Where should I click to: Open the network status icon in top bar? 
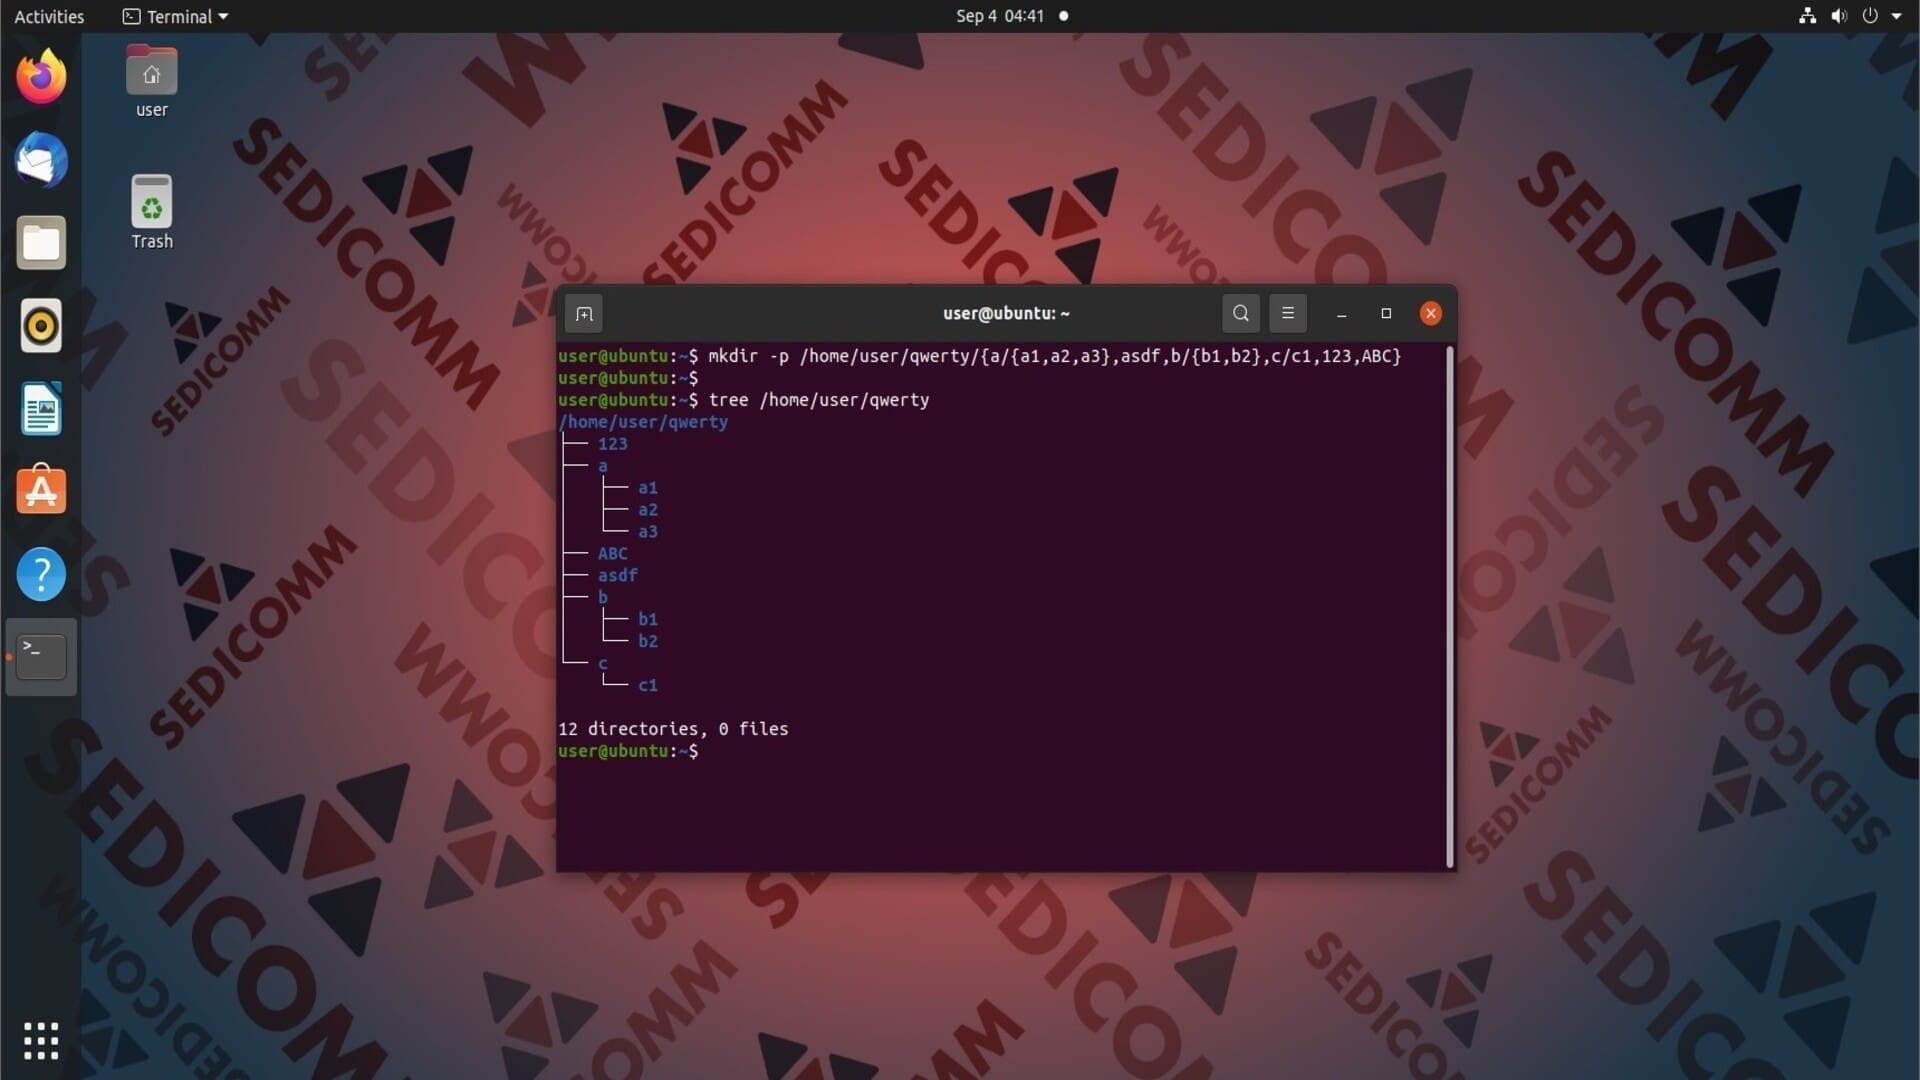click(1807, 16)
